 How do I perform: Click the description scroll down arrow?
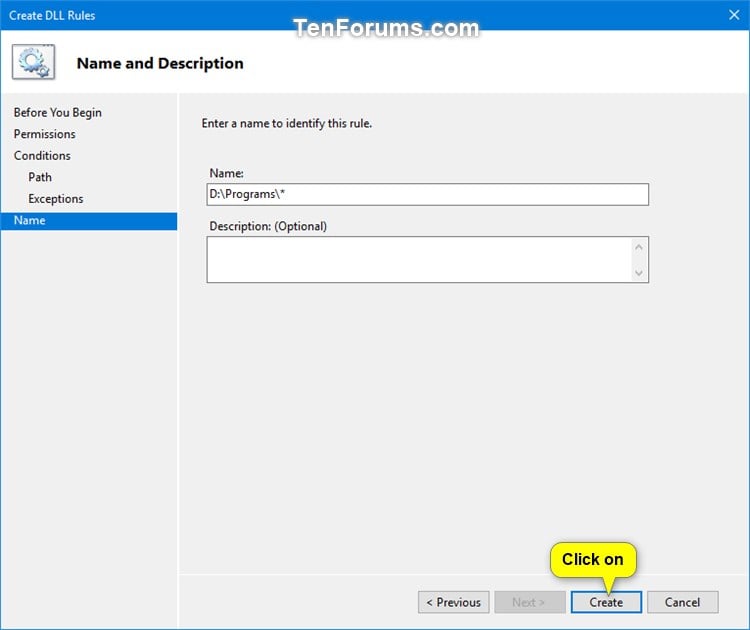[639, 273]
